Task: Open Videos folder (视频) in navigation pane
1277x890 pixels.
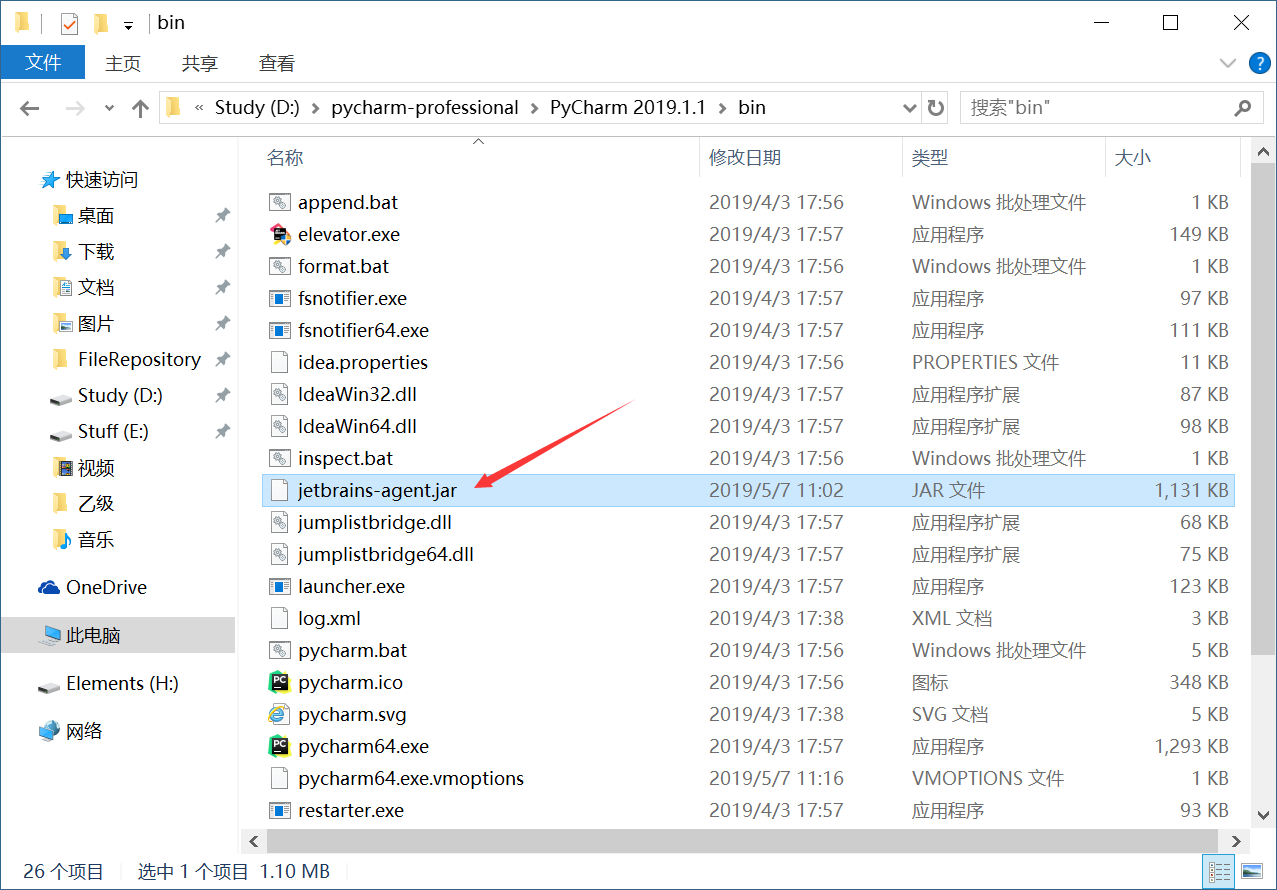Action: point(96,467)
